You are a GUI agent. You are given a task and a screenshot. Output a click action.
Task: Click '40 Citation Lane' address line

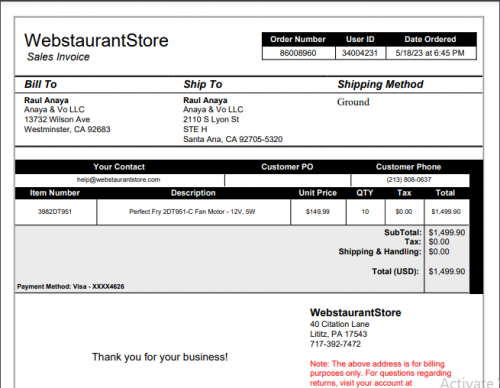click(x=339, y=324)
